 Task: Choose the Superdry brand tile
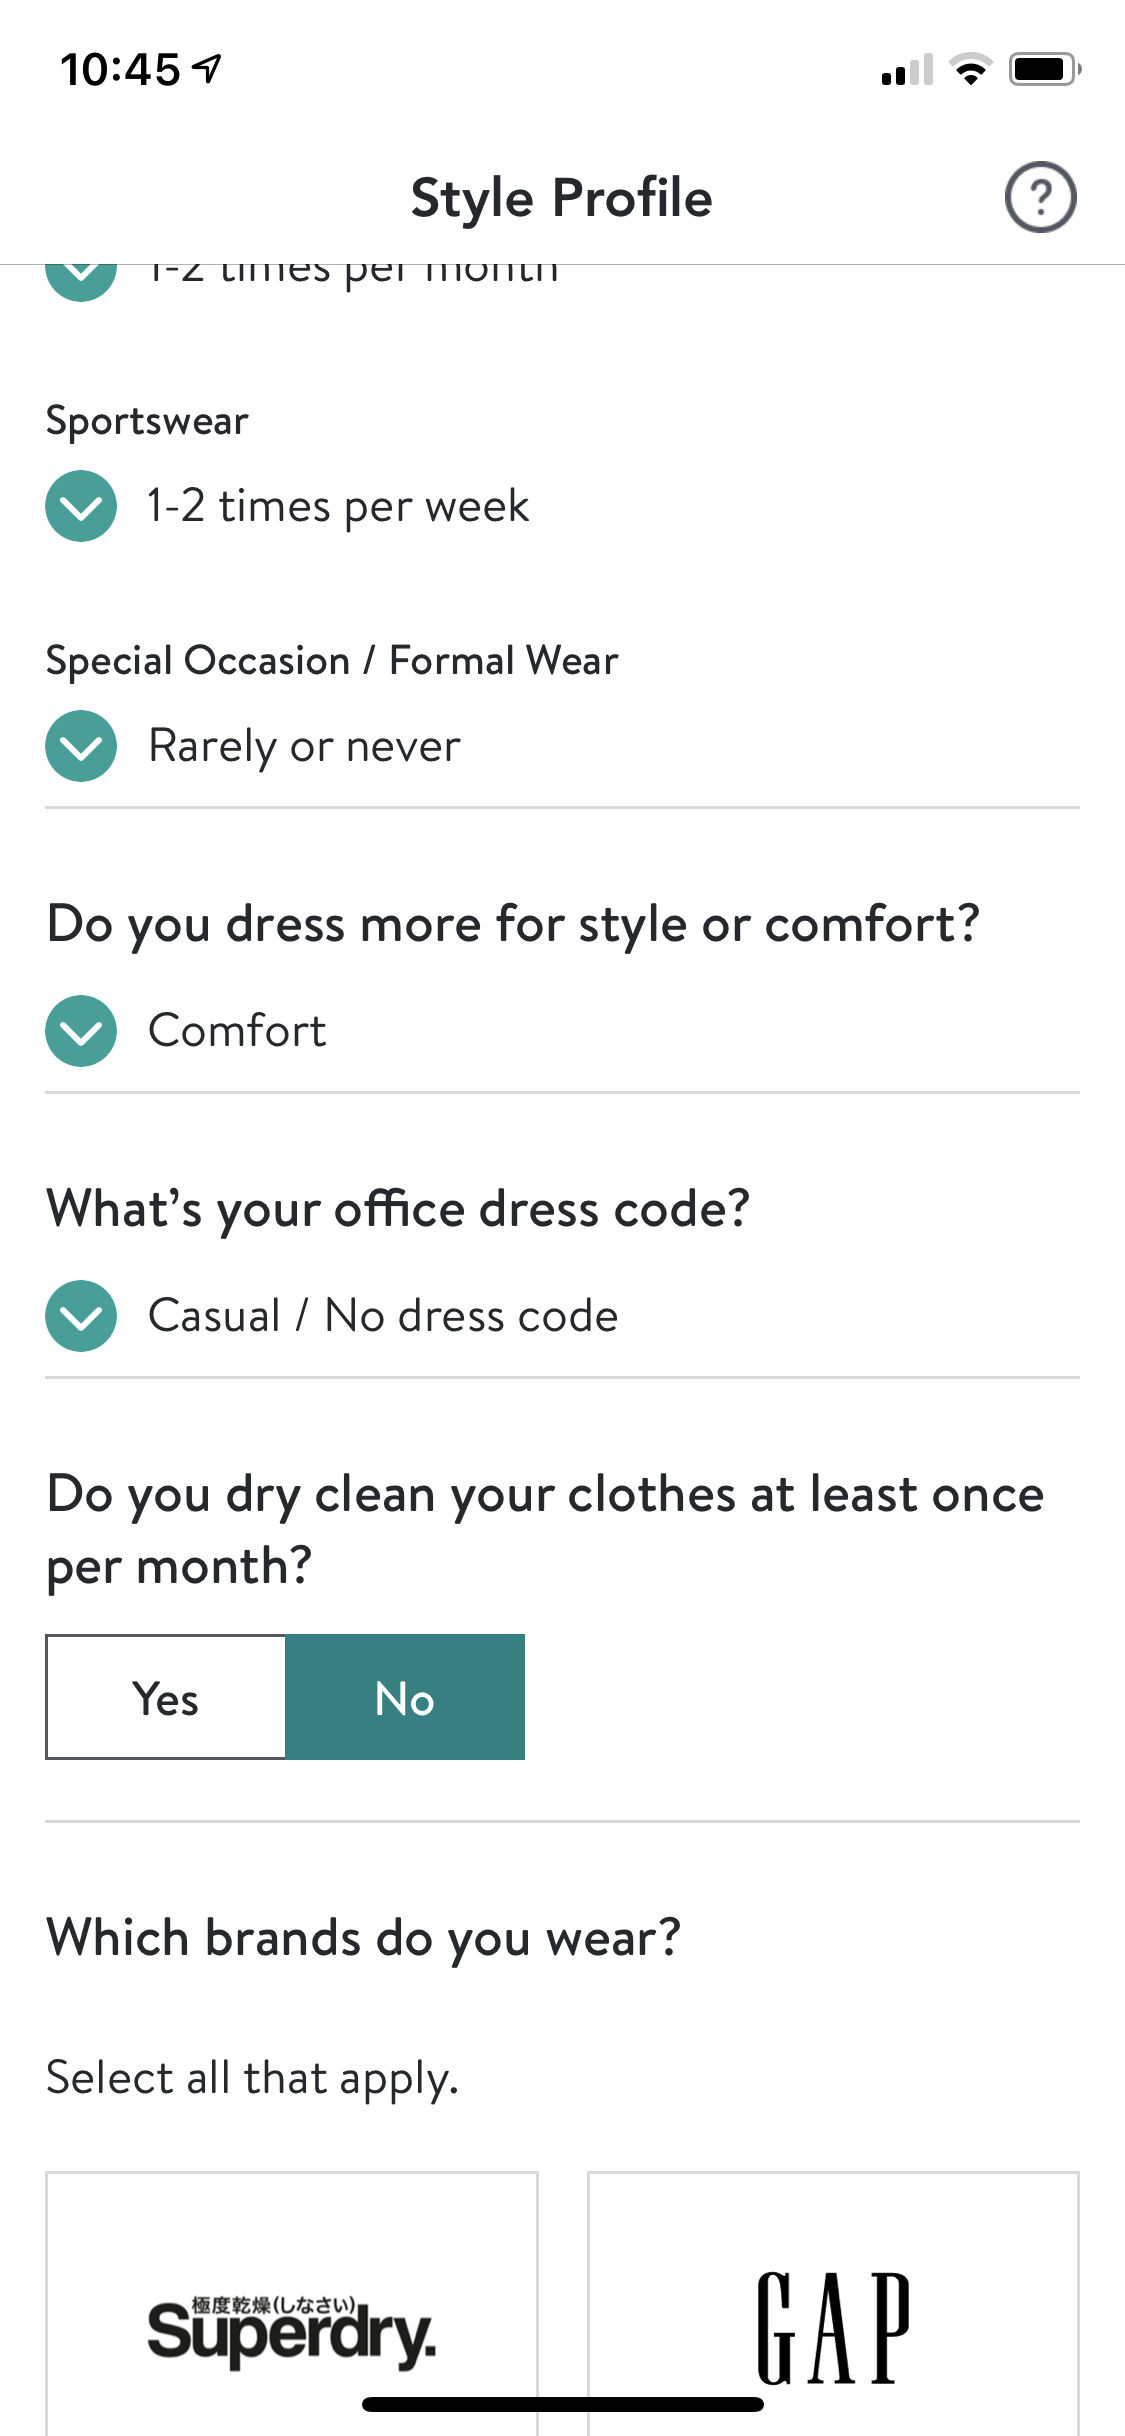[291, 2310]
